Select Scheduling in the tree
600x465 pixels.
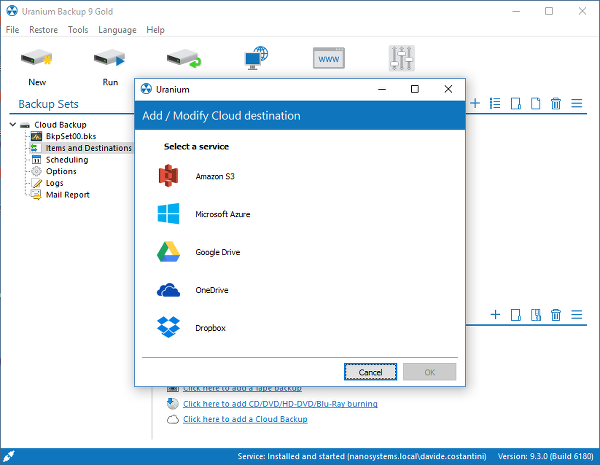point(67,160)
